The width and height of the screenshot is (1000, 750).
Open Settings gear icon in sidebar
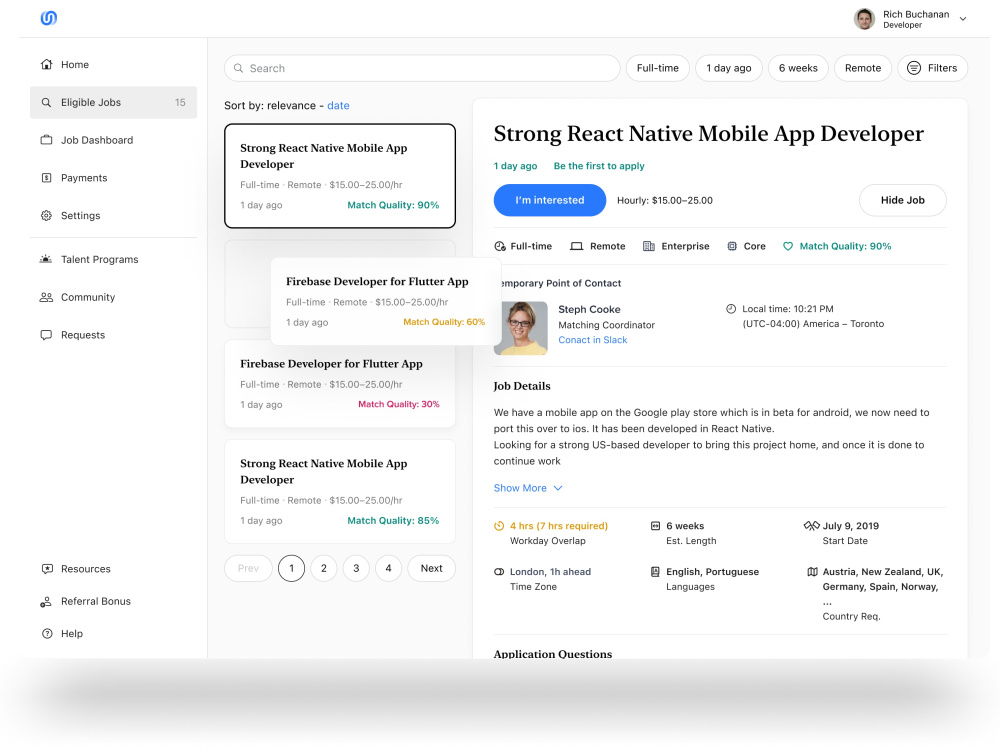coord(47,216)
